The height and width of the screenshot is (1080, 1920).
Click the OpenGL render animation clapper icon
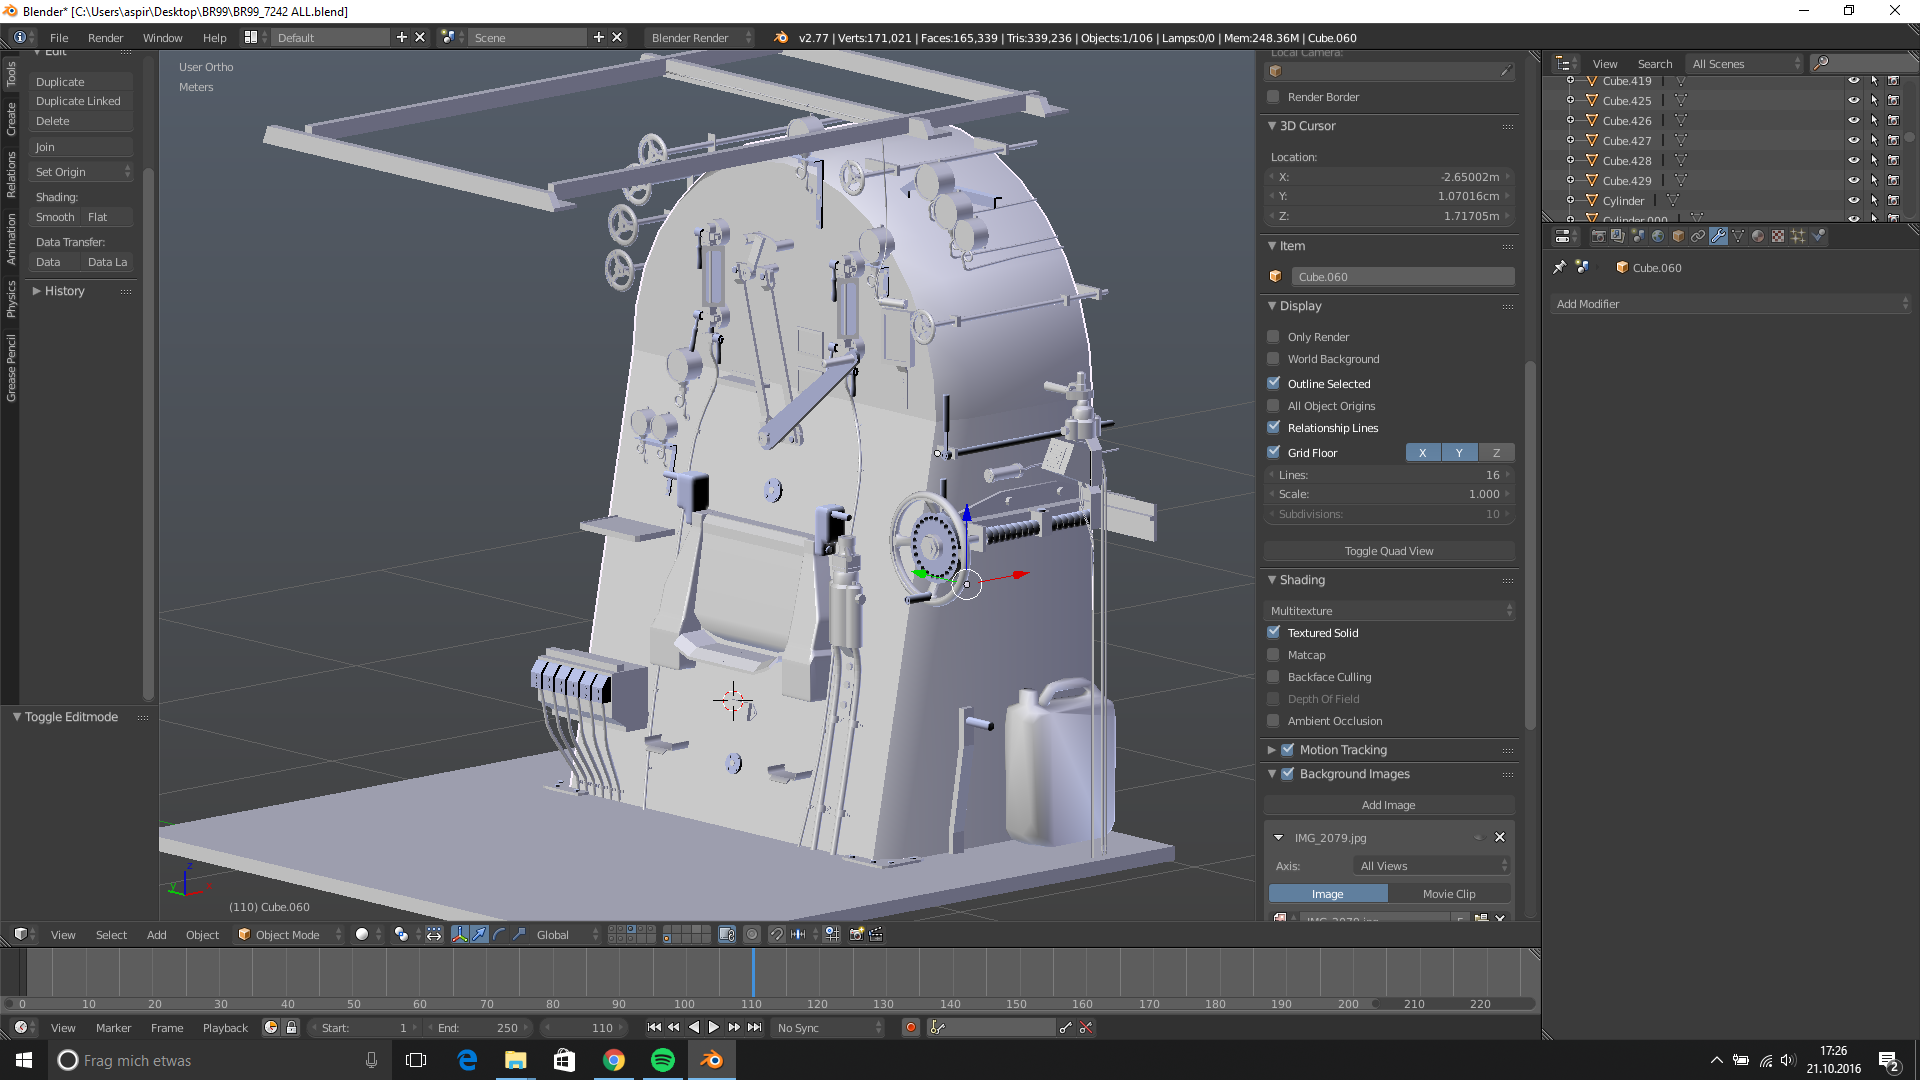click(876, 934)
